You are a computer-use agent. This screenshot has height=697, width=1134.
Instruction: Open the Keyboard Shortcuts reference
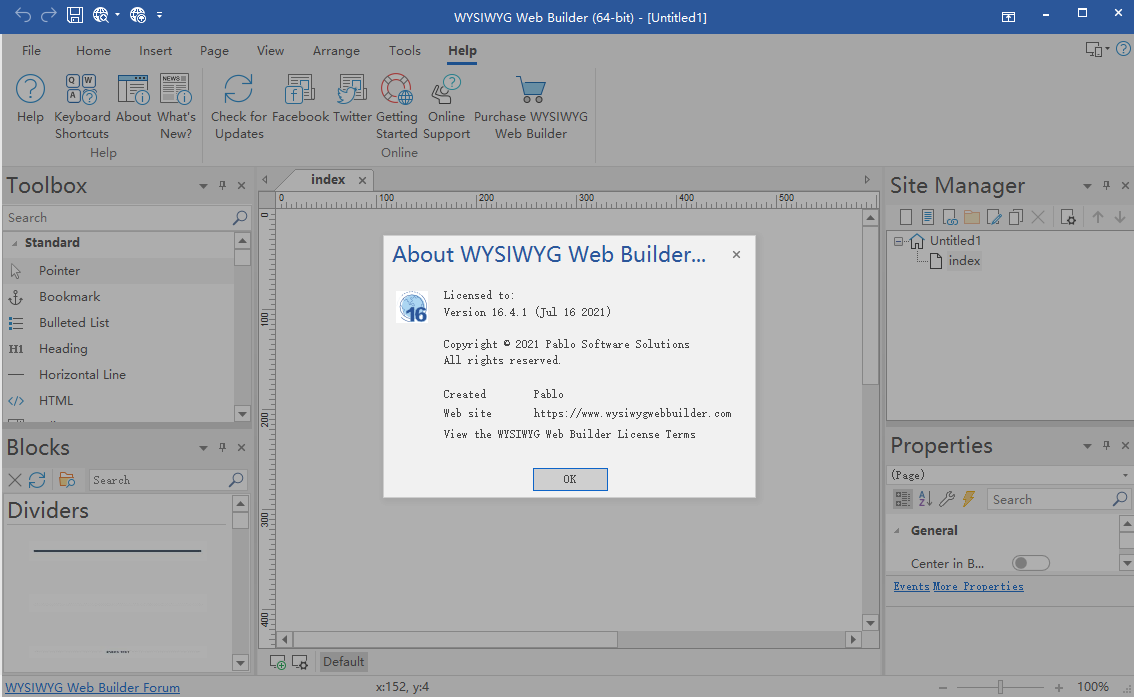tap(81, 90)
